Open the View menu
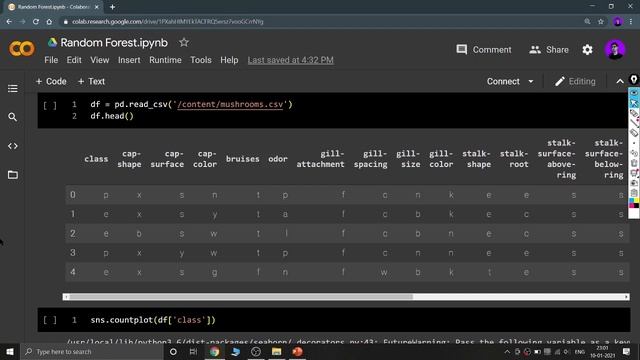 click(100, 60)
